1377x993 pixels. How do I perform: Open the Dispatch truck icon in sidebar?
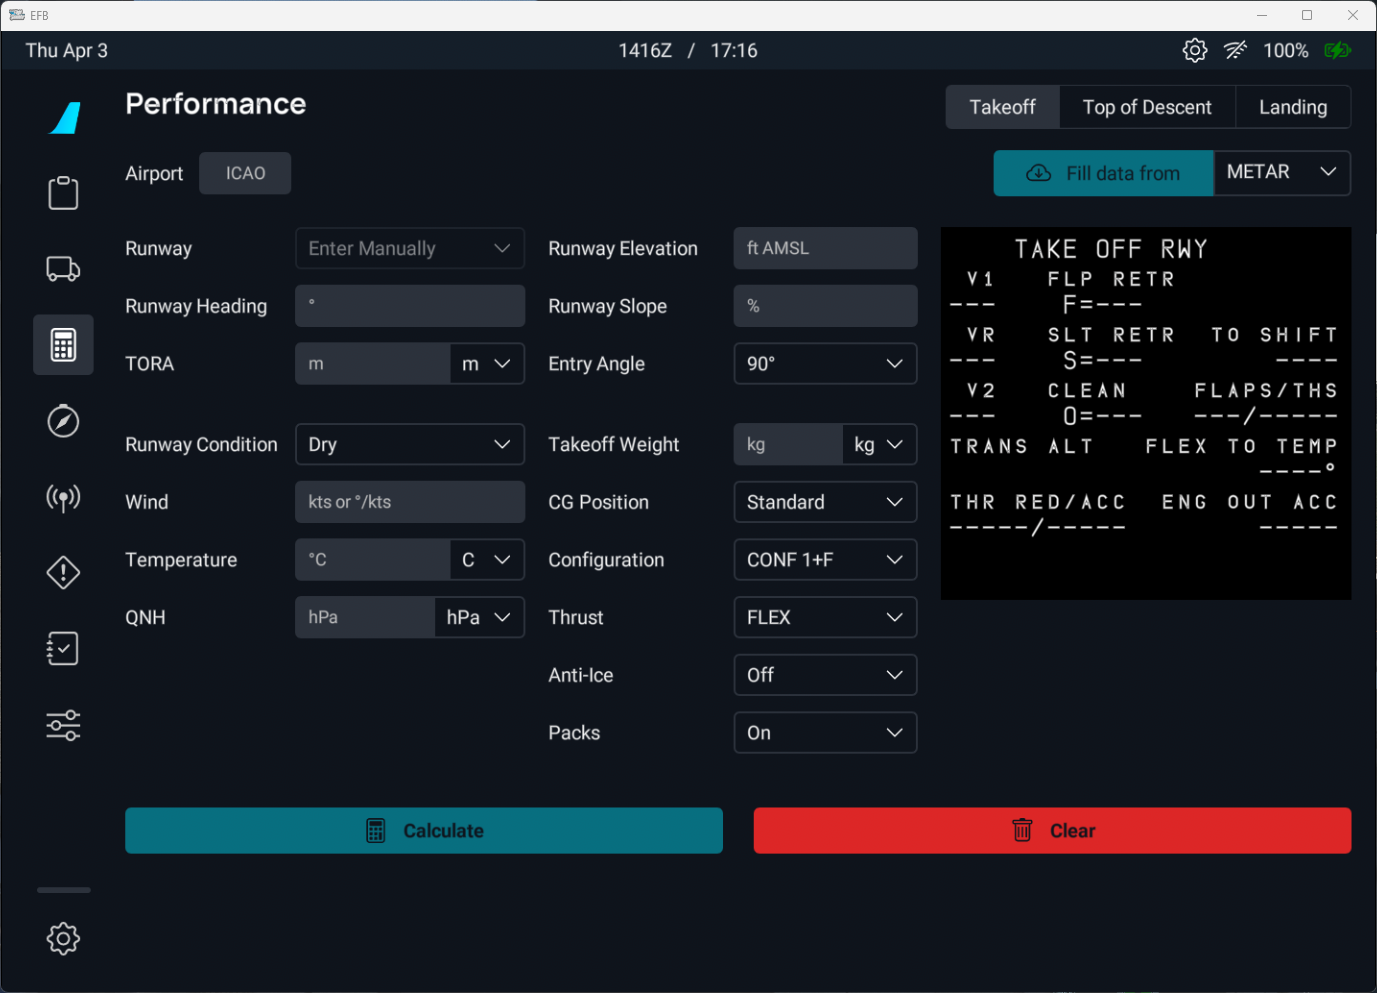(x=63, y=269)
